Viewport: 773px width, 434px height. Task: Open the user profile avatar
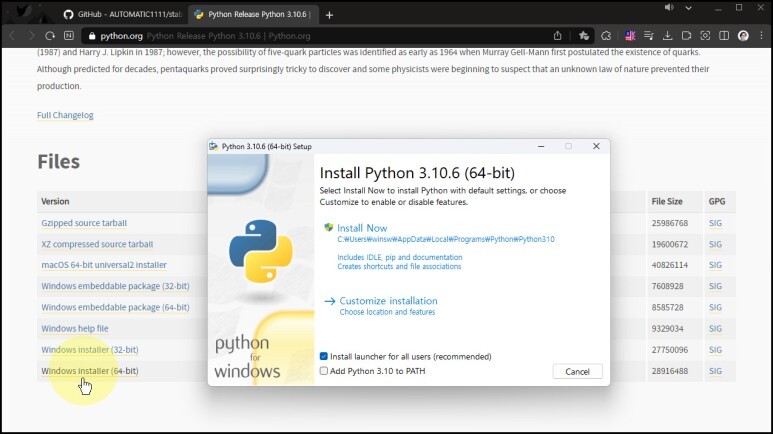tap(743, 36)
